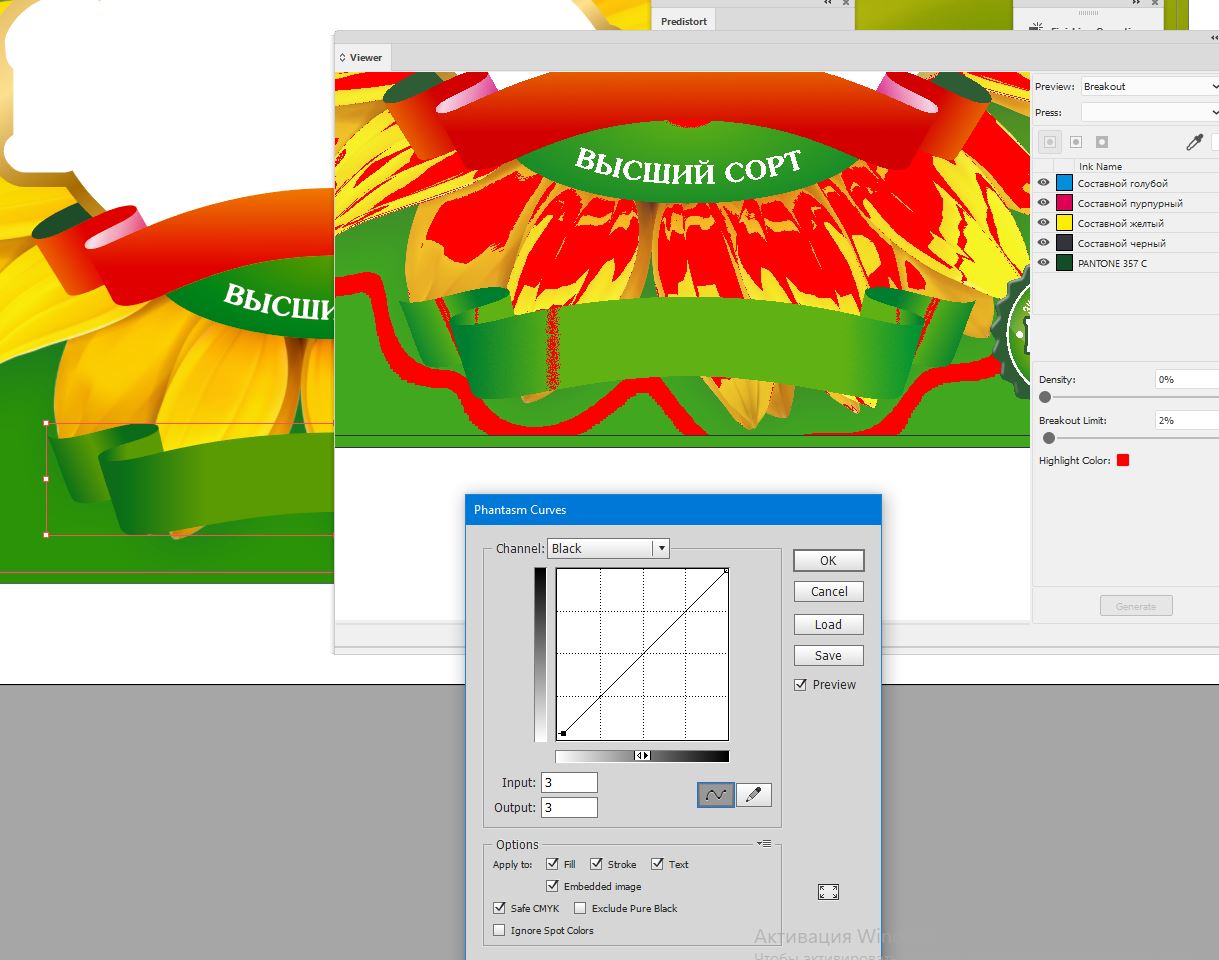Click the magenta Составной пурпурный swatch
Image resolution: width=1219 pixels, height=960 pixels.
(x=1064, y=203)
